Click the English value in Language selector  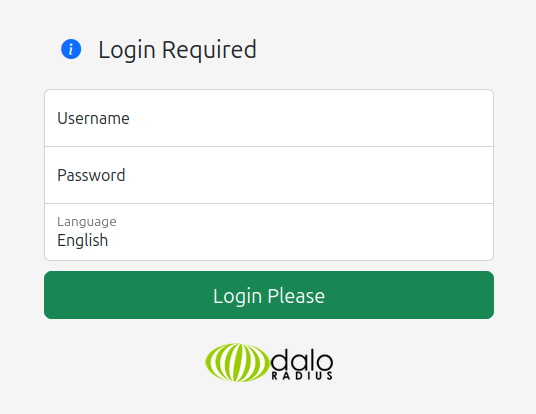click(83, 240)
